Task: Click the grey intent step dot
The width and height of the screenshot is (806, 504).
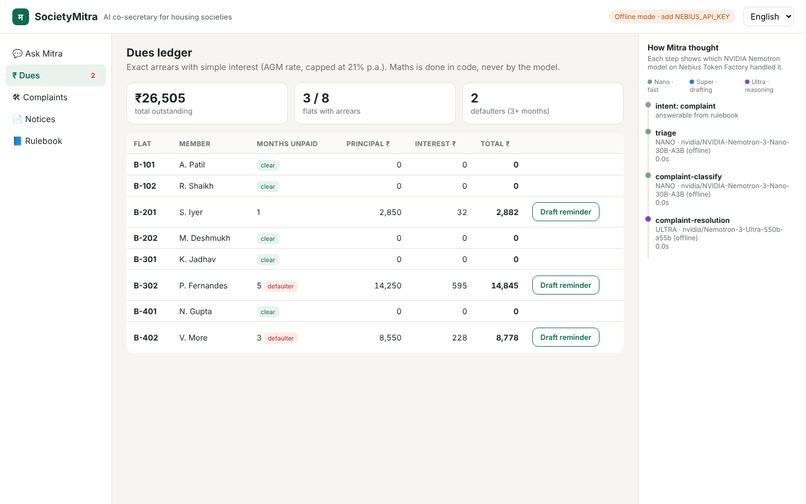Action: [648, 105]
